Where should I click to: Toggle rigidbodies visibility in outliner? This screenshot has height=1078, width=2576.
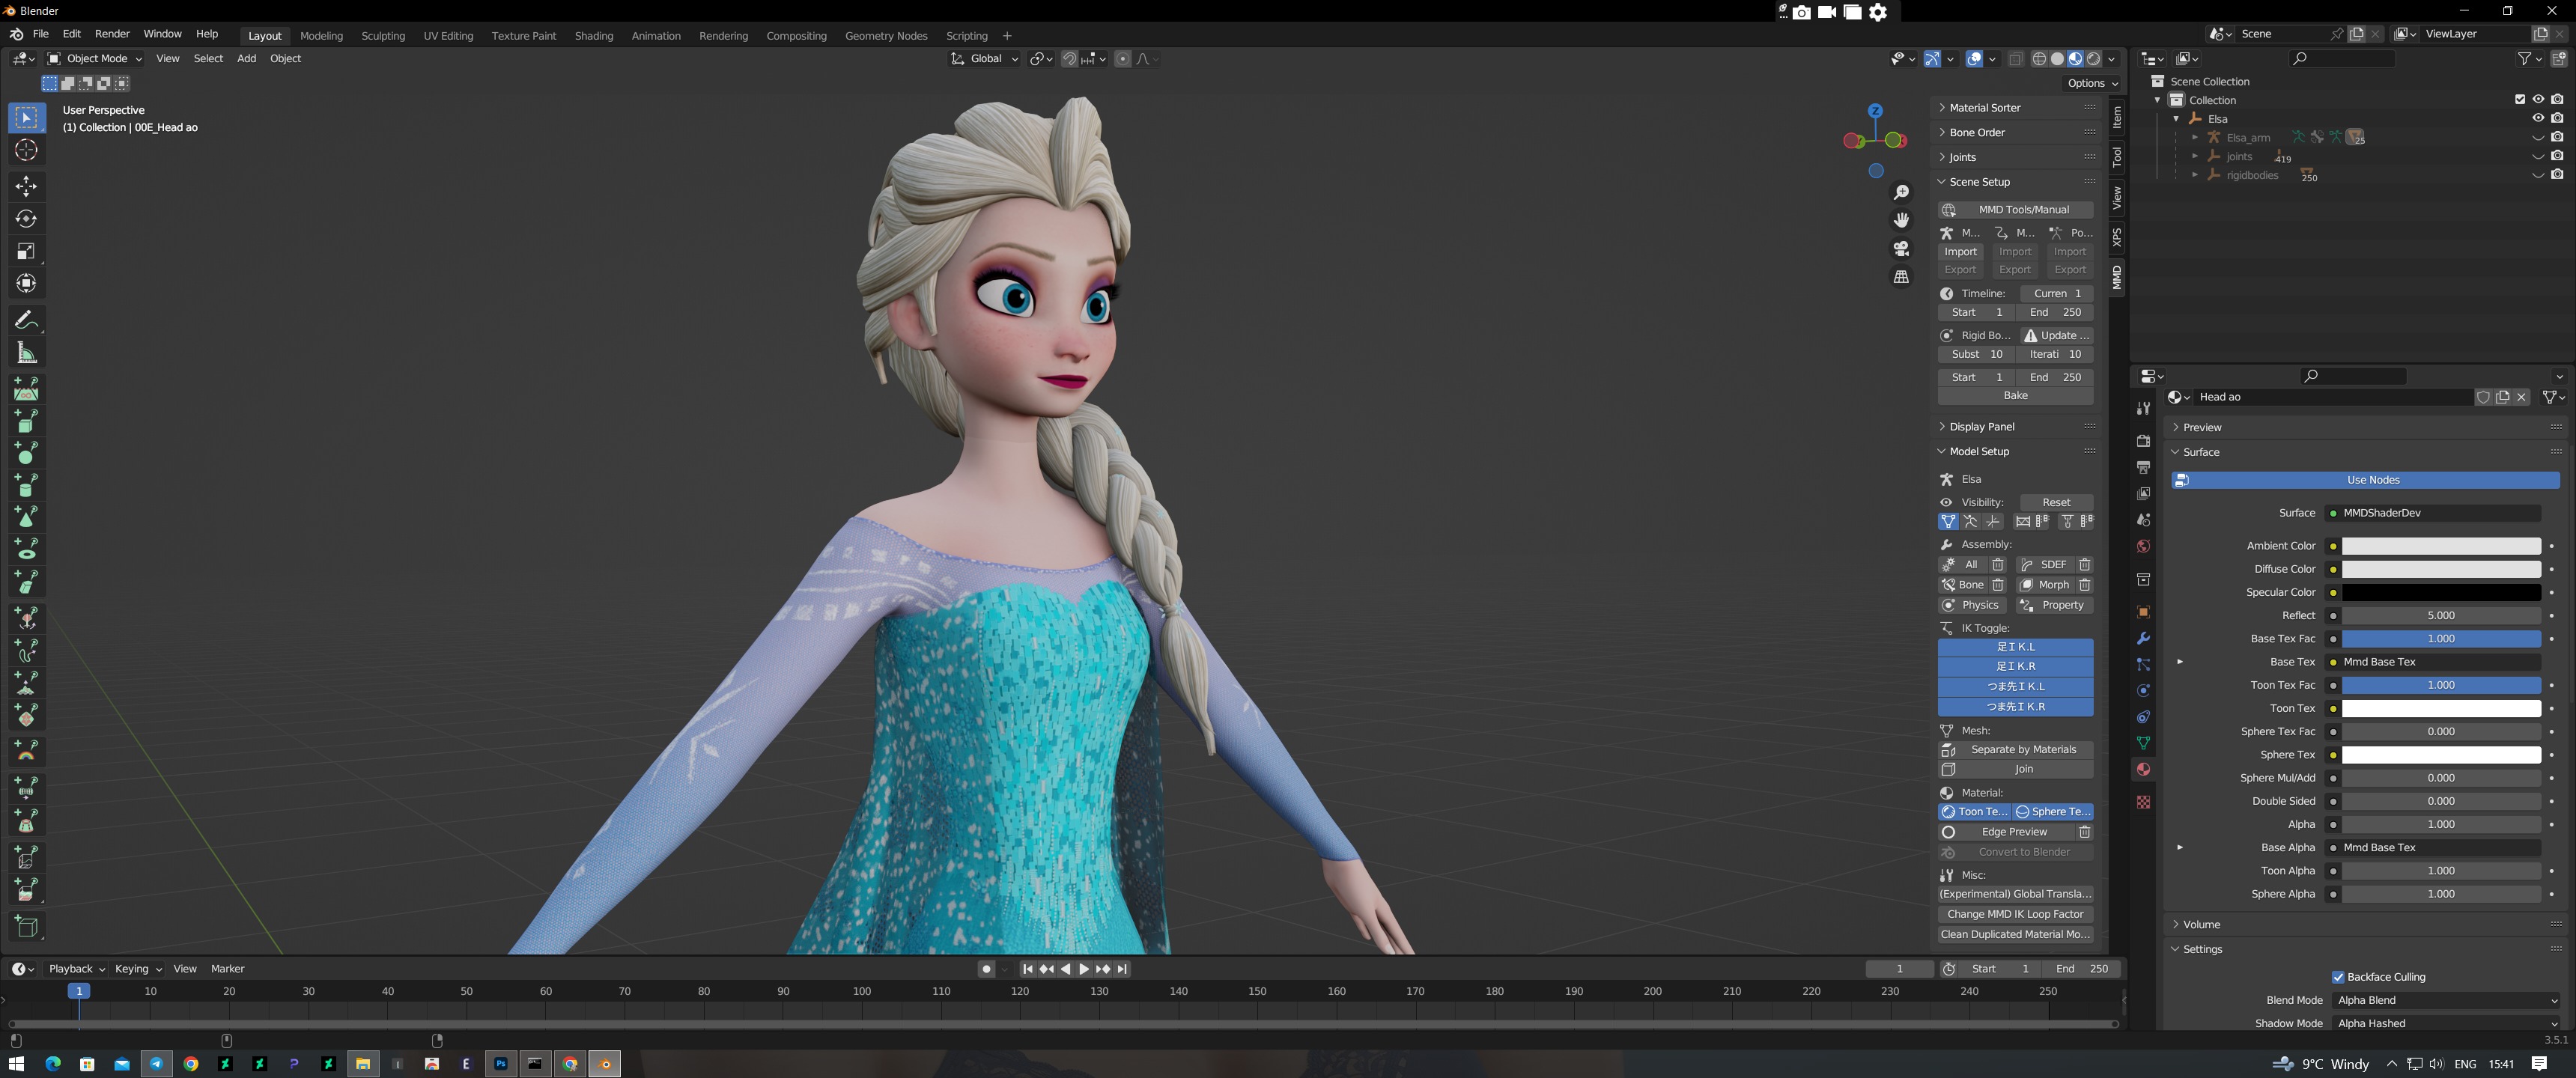[2538, 175]
